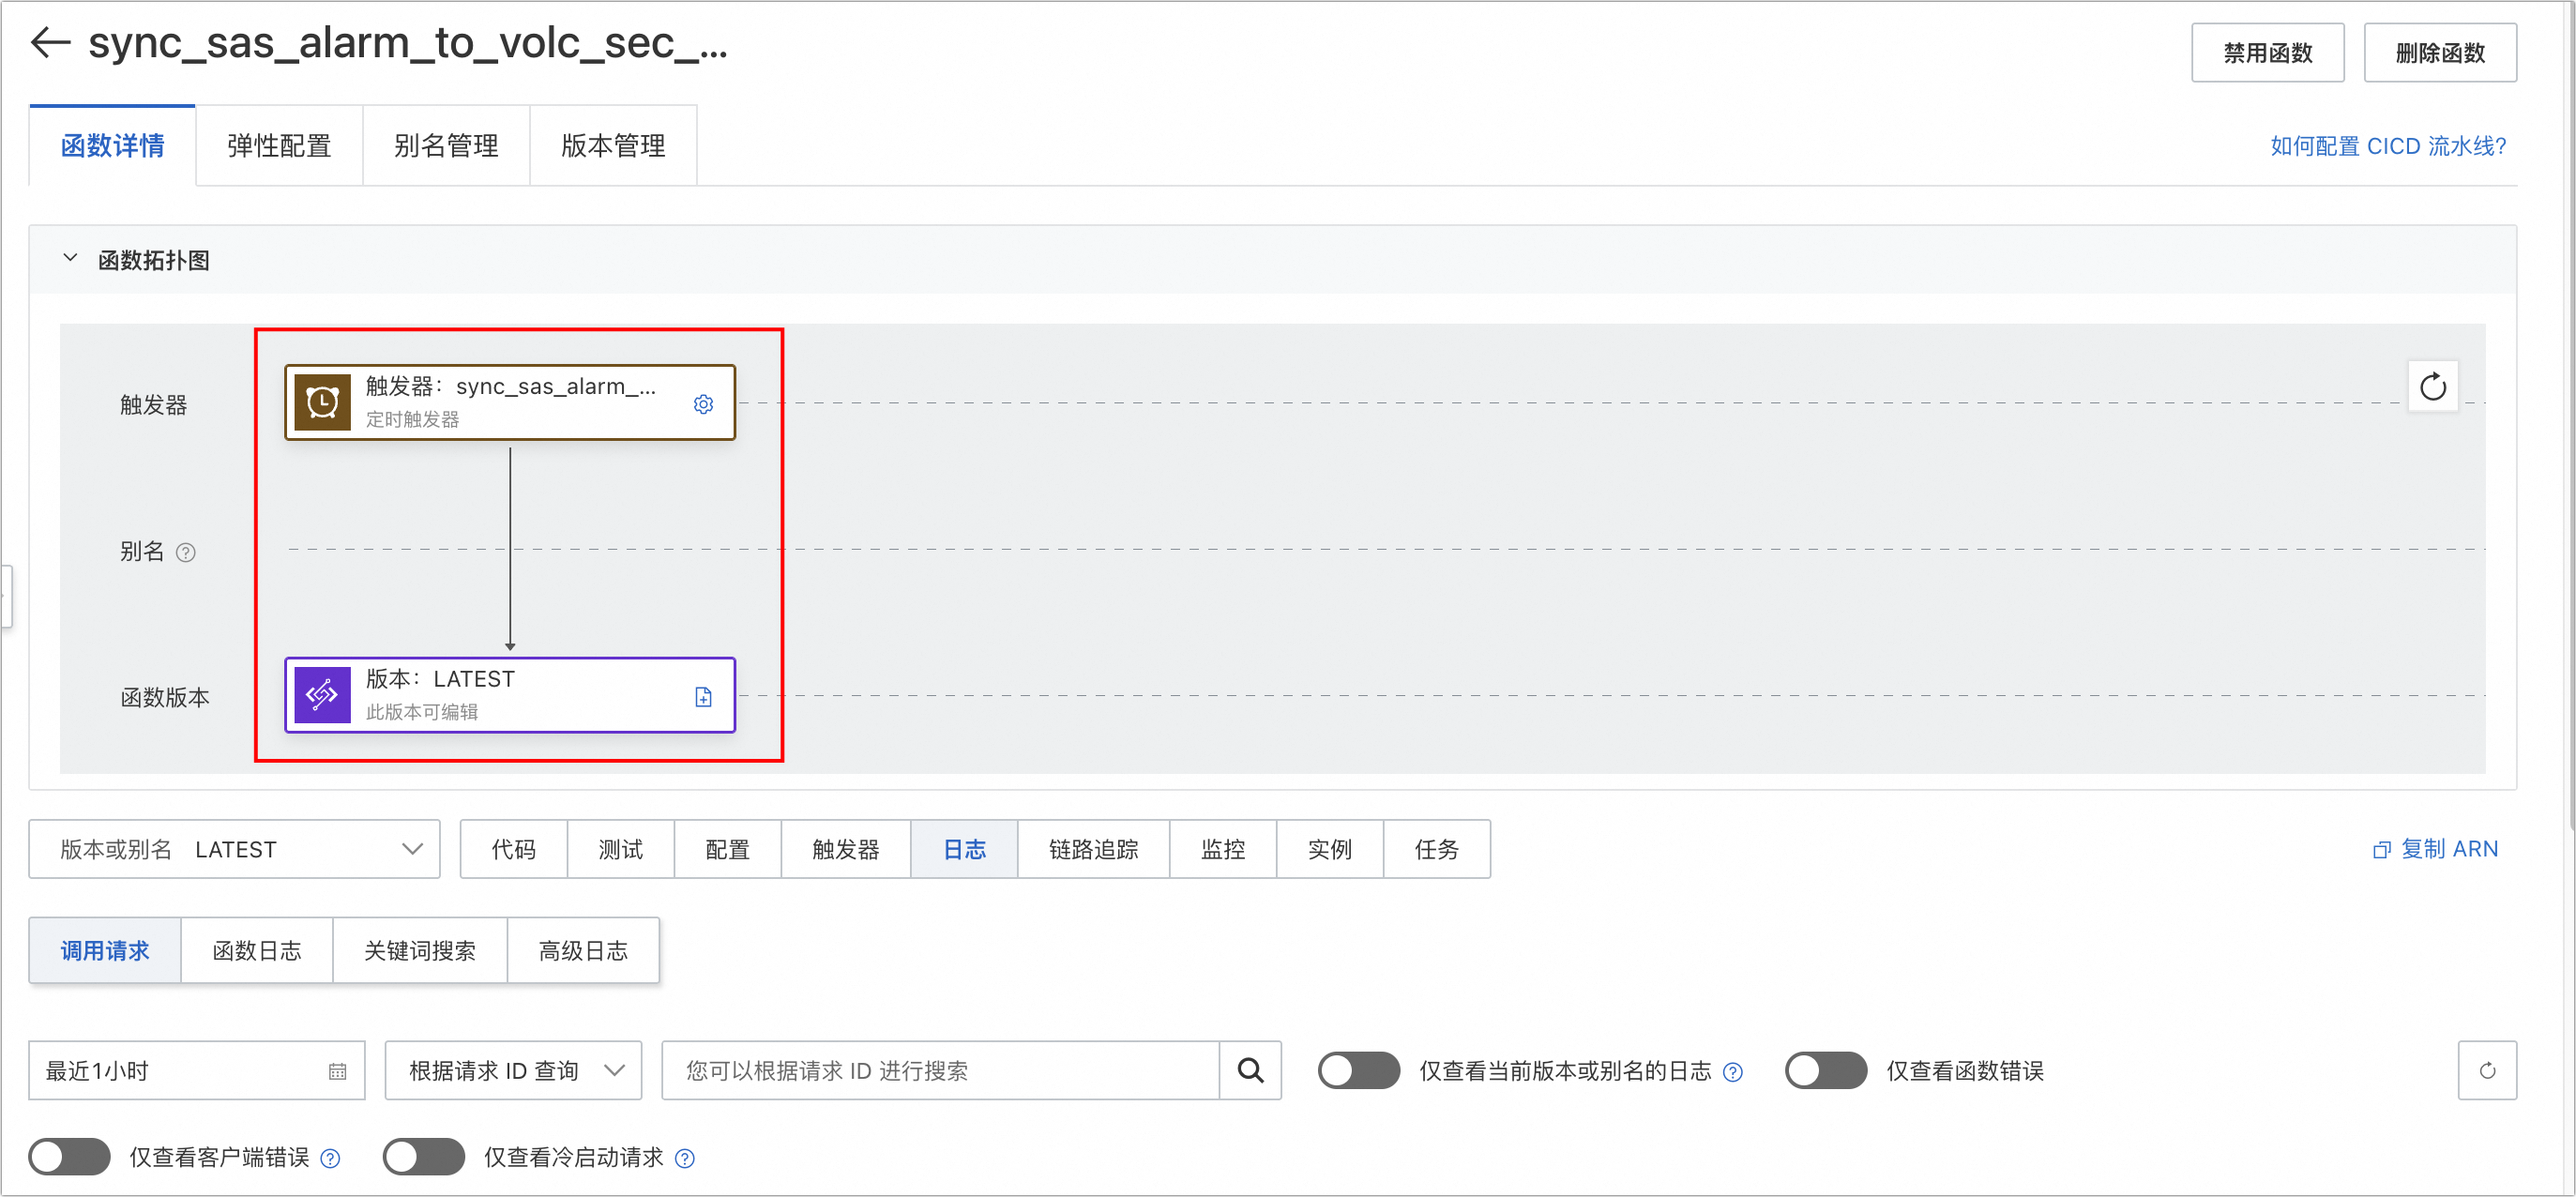This screenshot has height=1197, width=2576.
Task: Click the LATEST version document icon
Action: (x=703, y=697)
